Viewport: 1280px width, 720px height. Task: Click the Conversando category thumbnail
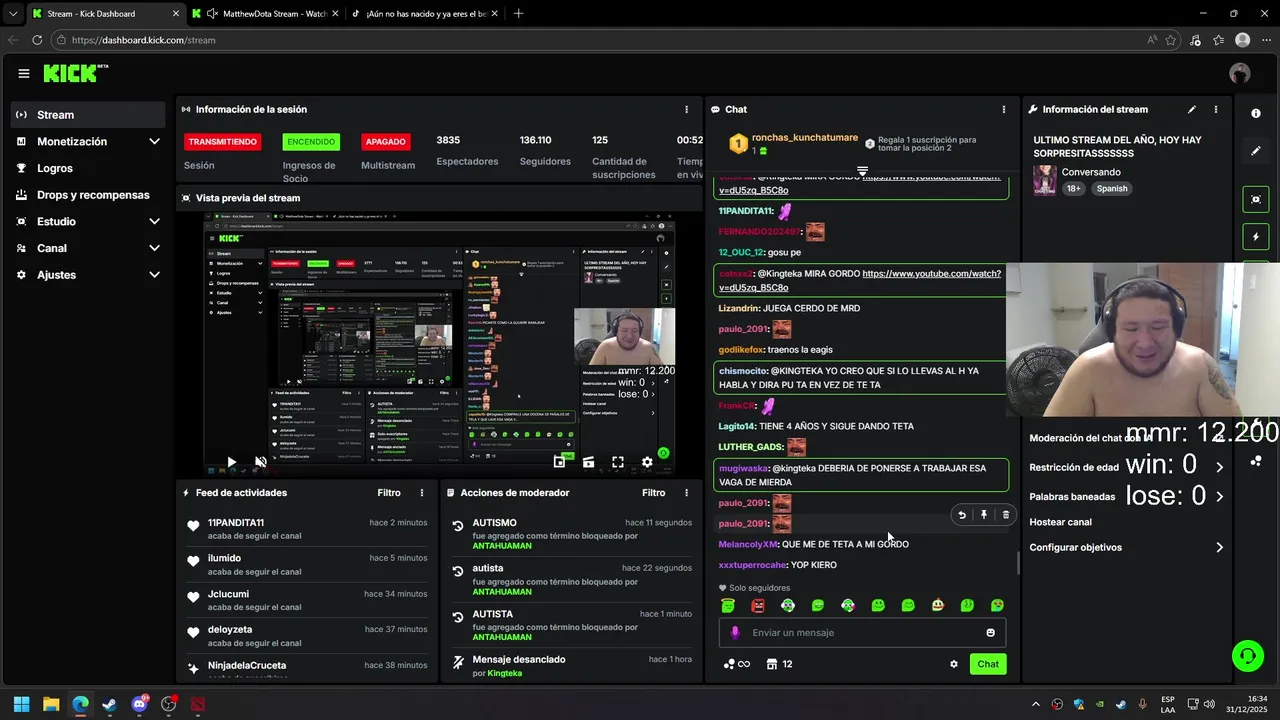[1045, 180]
